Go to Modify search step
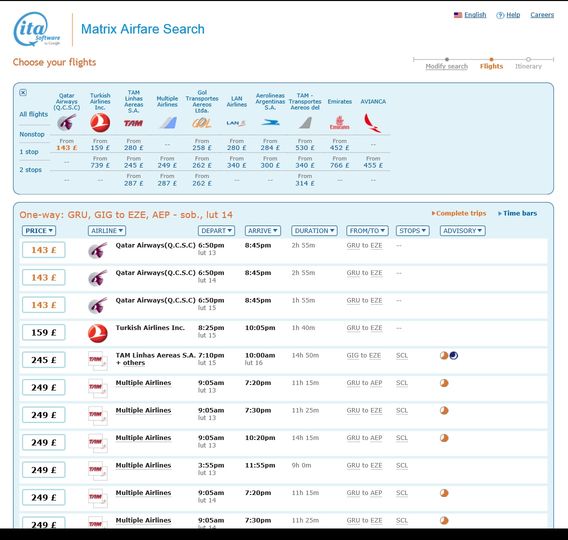This screenshot has height=540, width=568. click(447, 66)
